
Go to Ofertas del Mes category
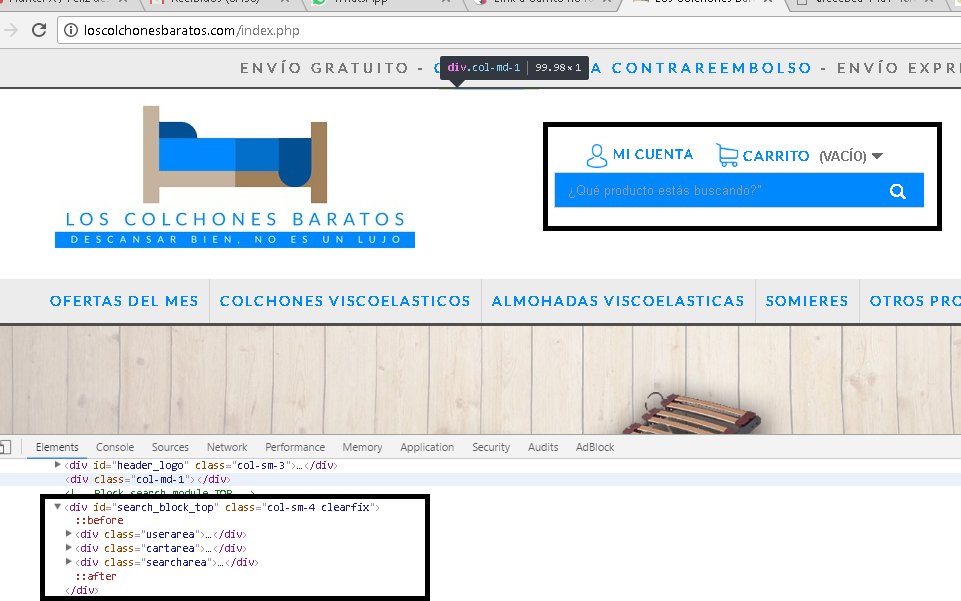click(x=124, y=301)
